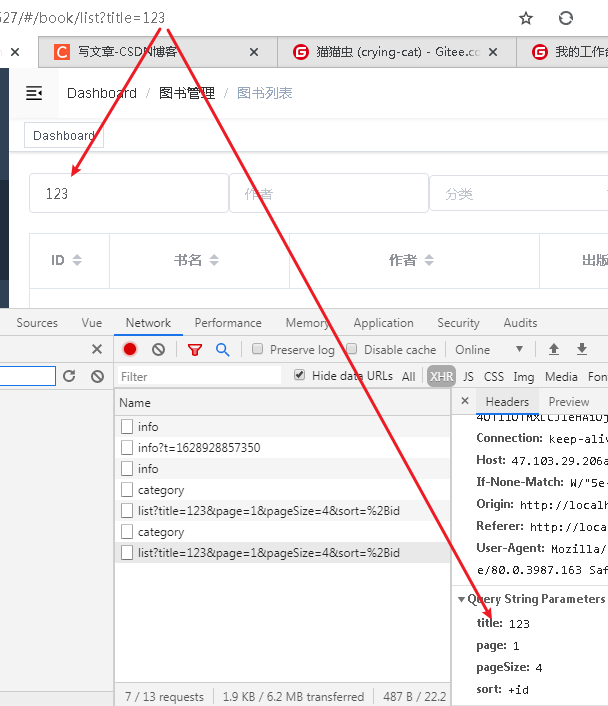Screen dimensions: 608x706
Task: Filter requests by CSS type
Action: pos(494,376)
